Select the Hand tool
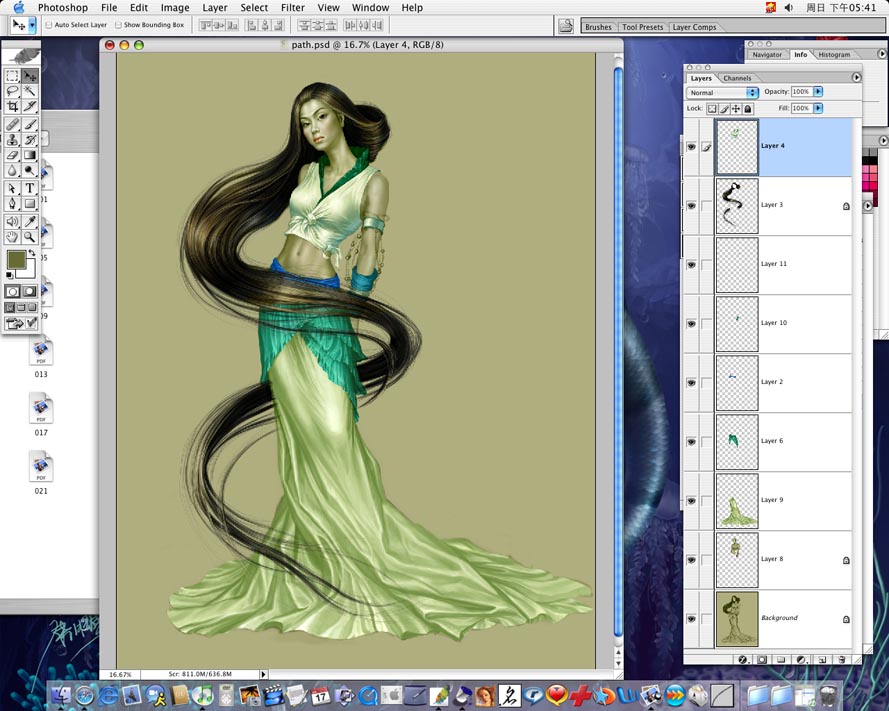The width and height of the screenshot is (889, 711). click(x=12, y=237)
